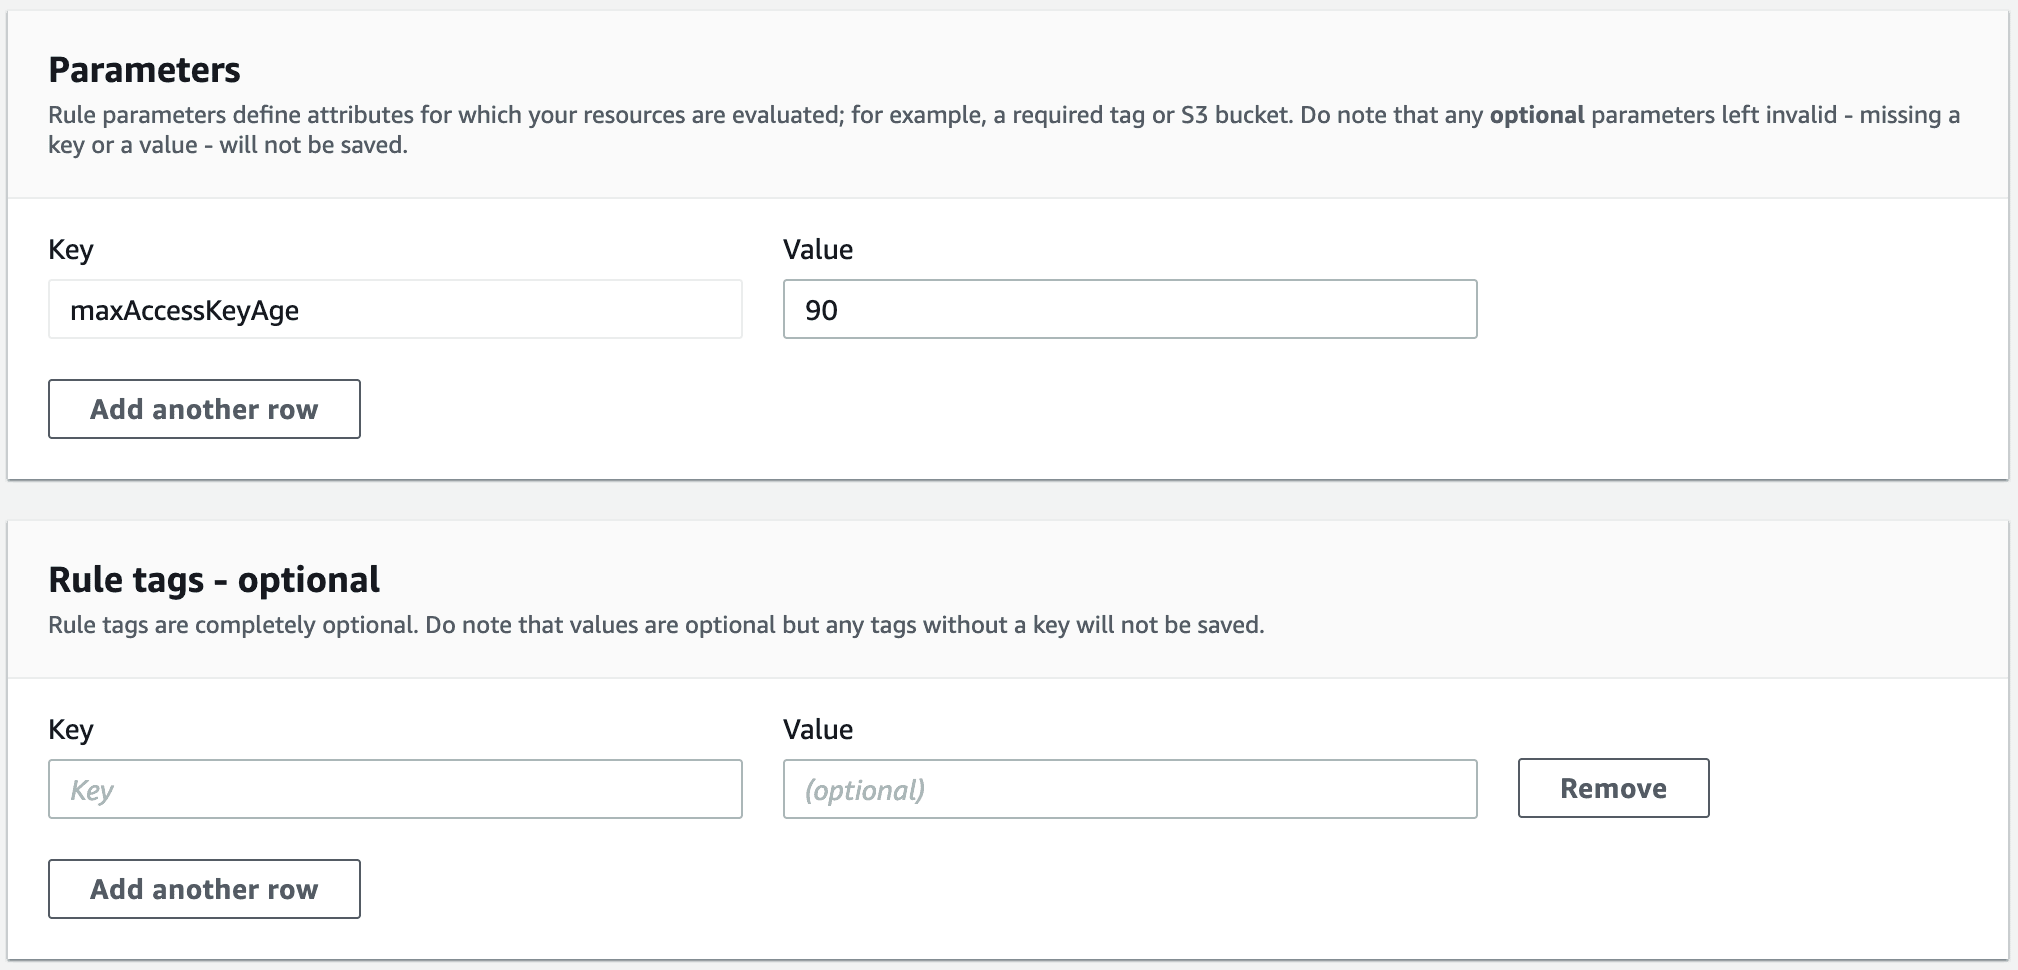Click the Key label in Parameters section

pos(71,250)
